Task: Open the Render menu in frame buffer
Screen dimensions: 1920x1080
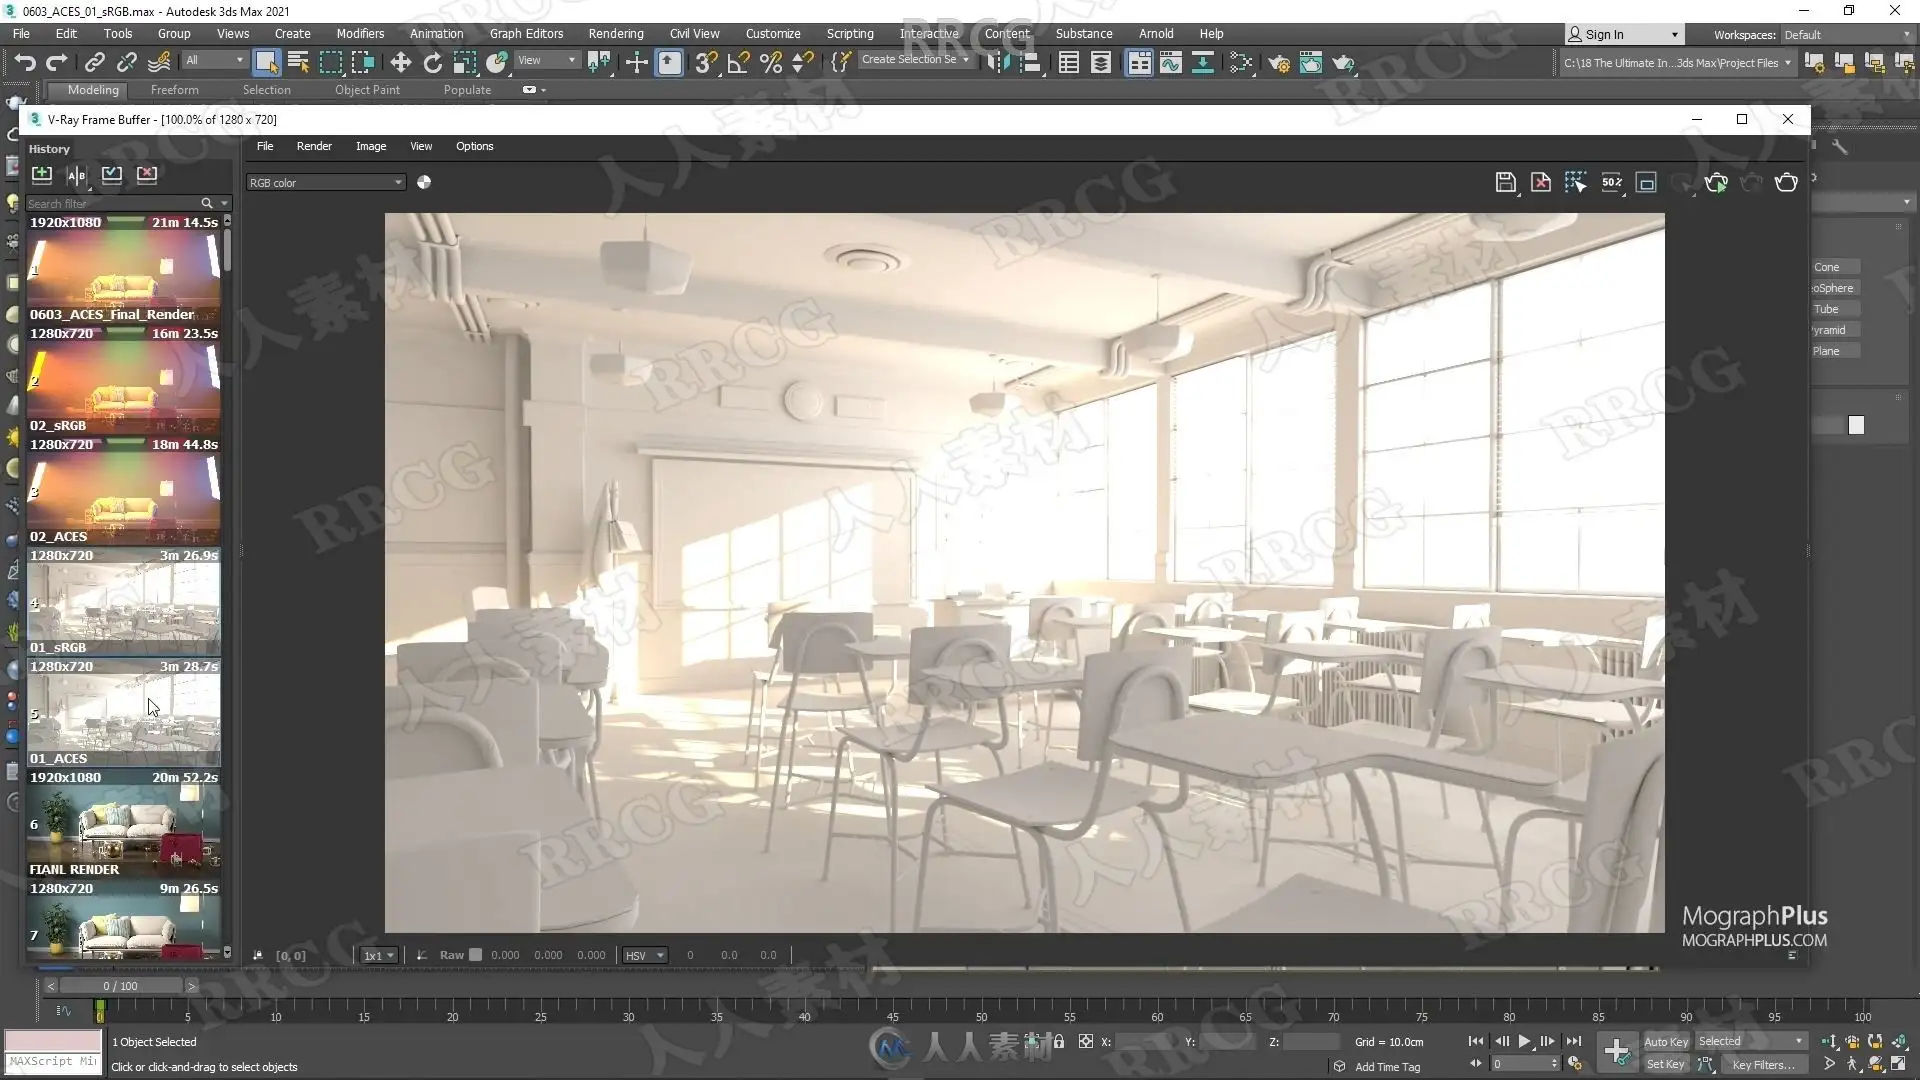Action: (314, 146)
